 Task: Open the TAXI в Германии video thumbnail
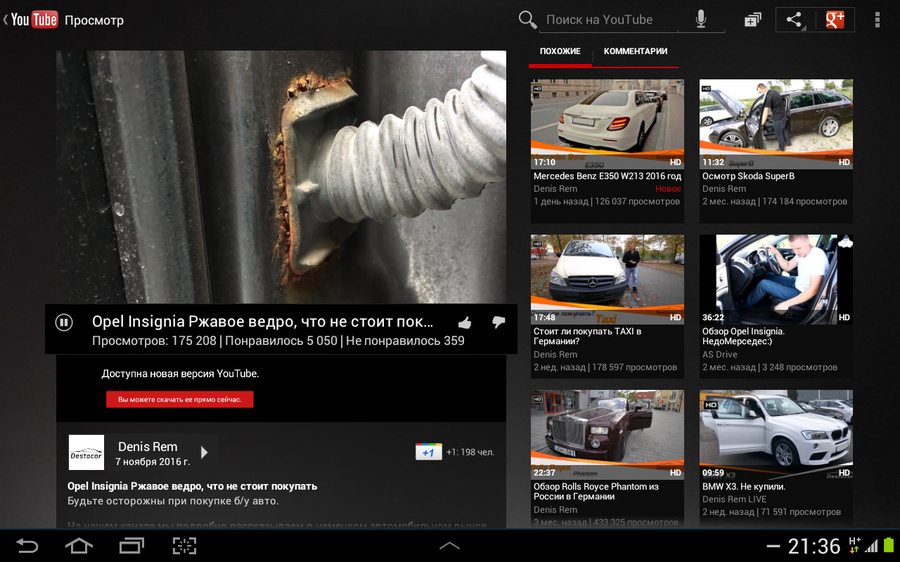coord(607,279)
